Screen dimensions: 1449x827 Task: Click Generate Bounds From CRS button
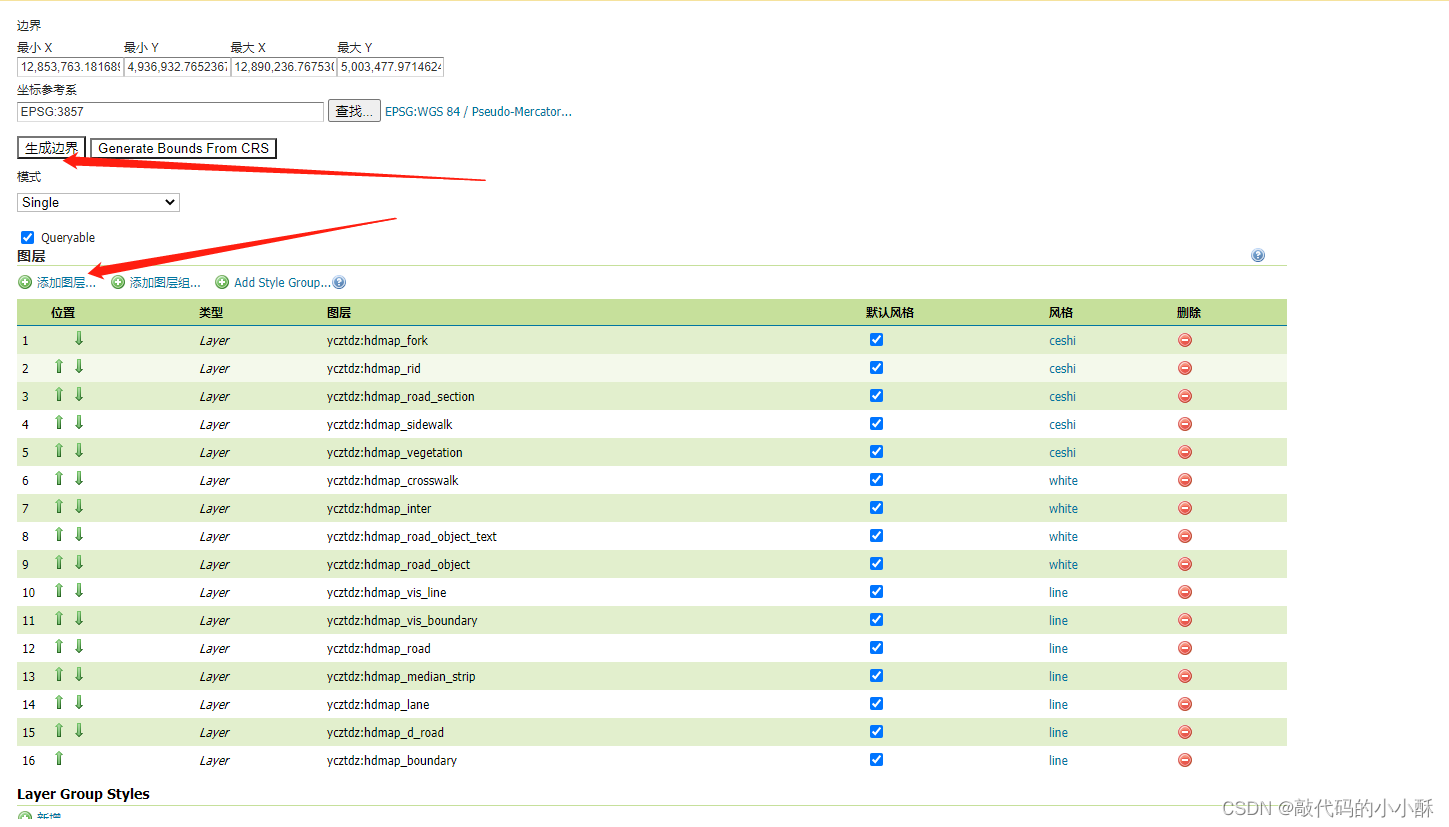click(x=184, y=148)
